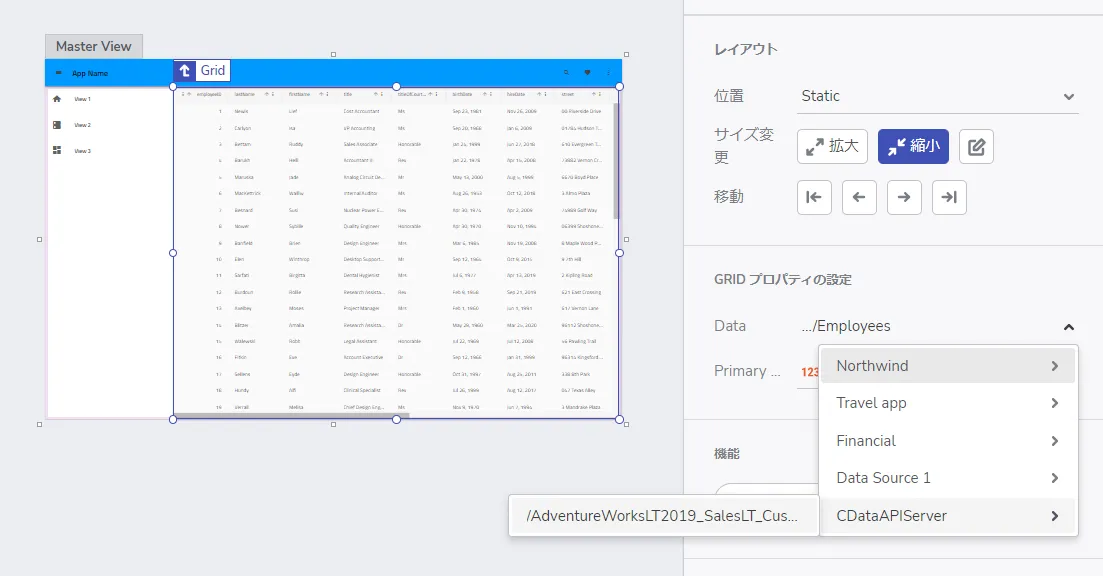Choose the AdventureWorksLT2019_SalesLT_Cus... submenu entry
Screen dimensions: 1103x576
[x=663, y=516]
